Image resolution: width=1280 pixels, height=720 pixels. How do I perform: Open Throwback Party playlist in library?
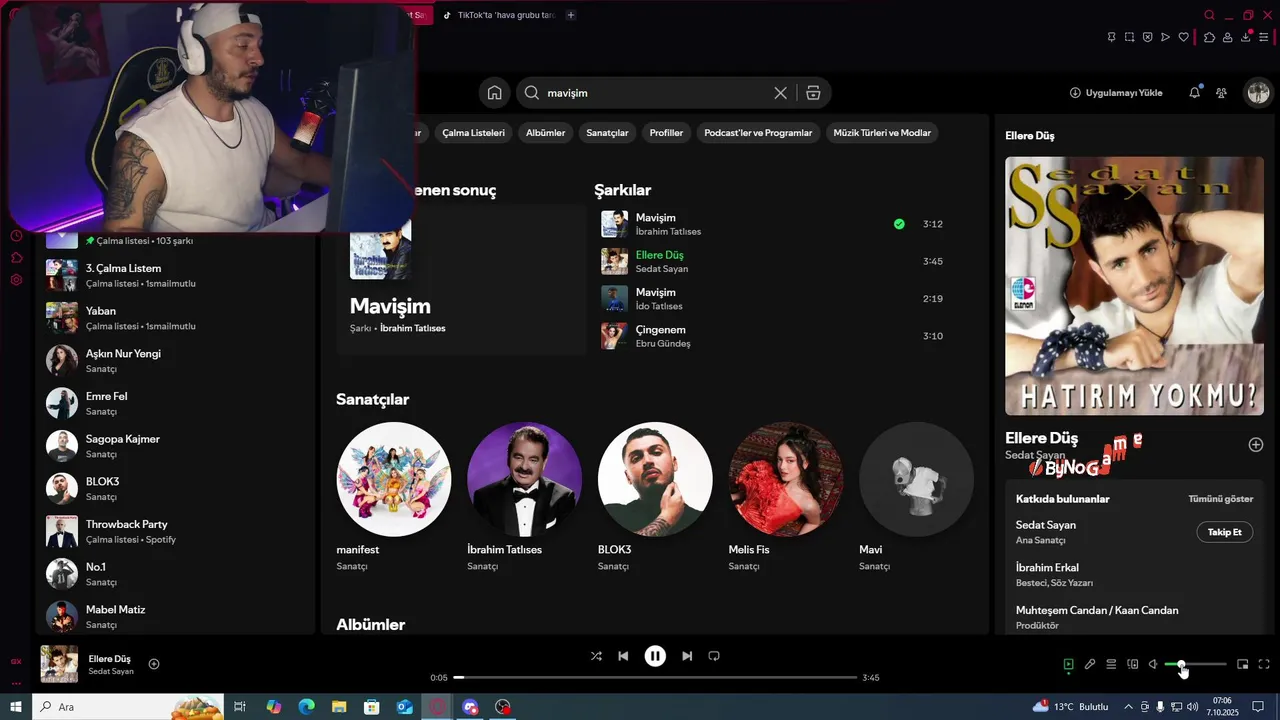click(175, 531)
